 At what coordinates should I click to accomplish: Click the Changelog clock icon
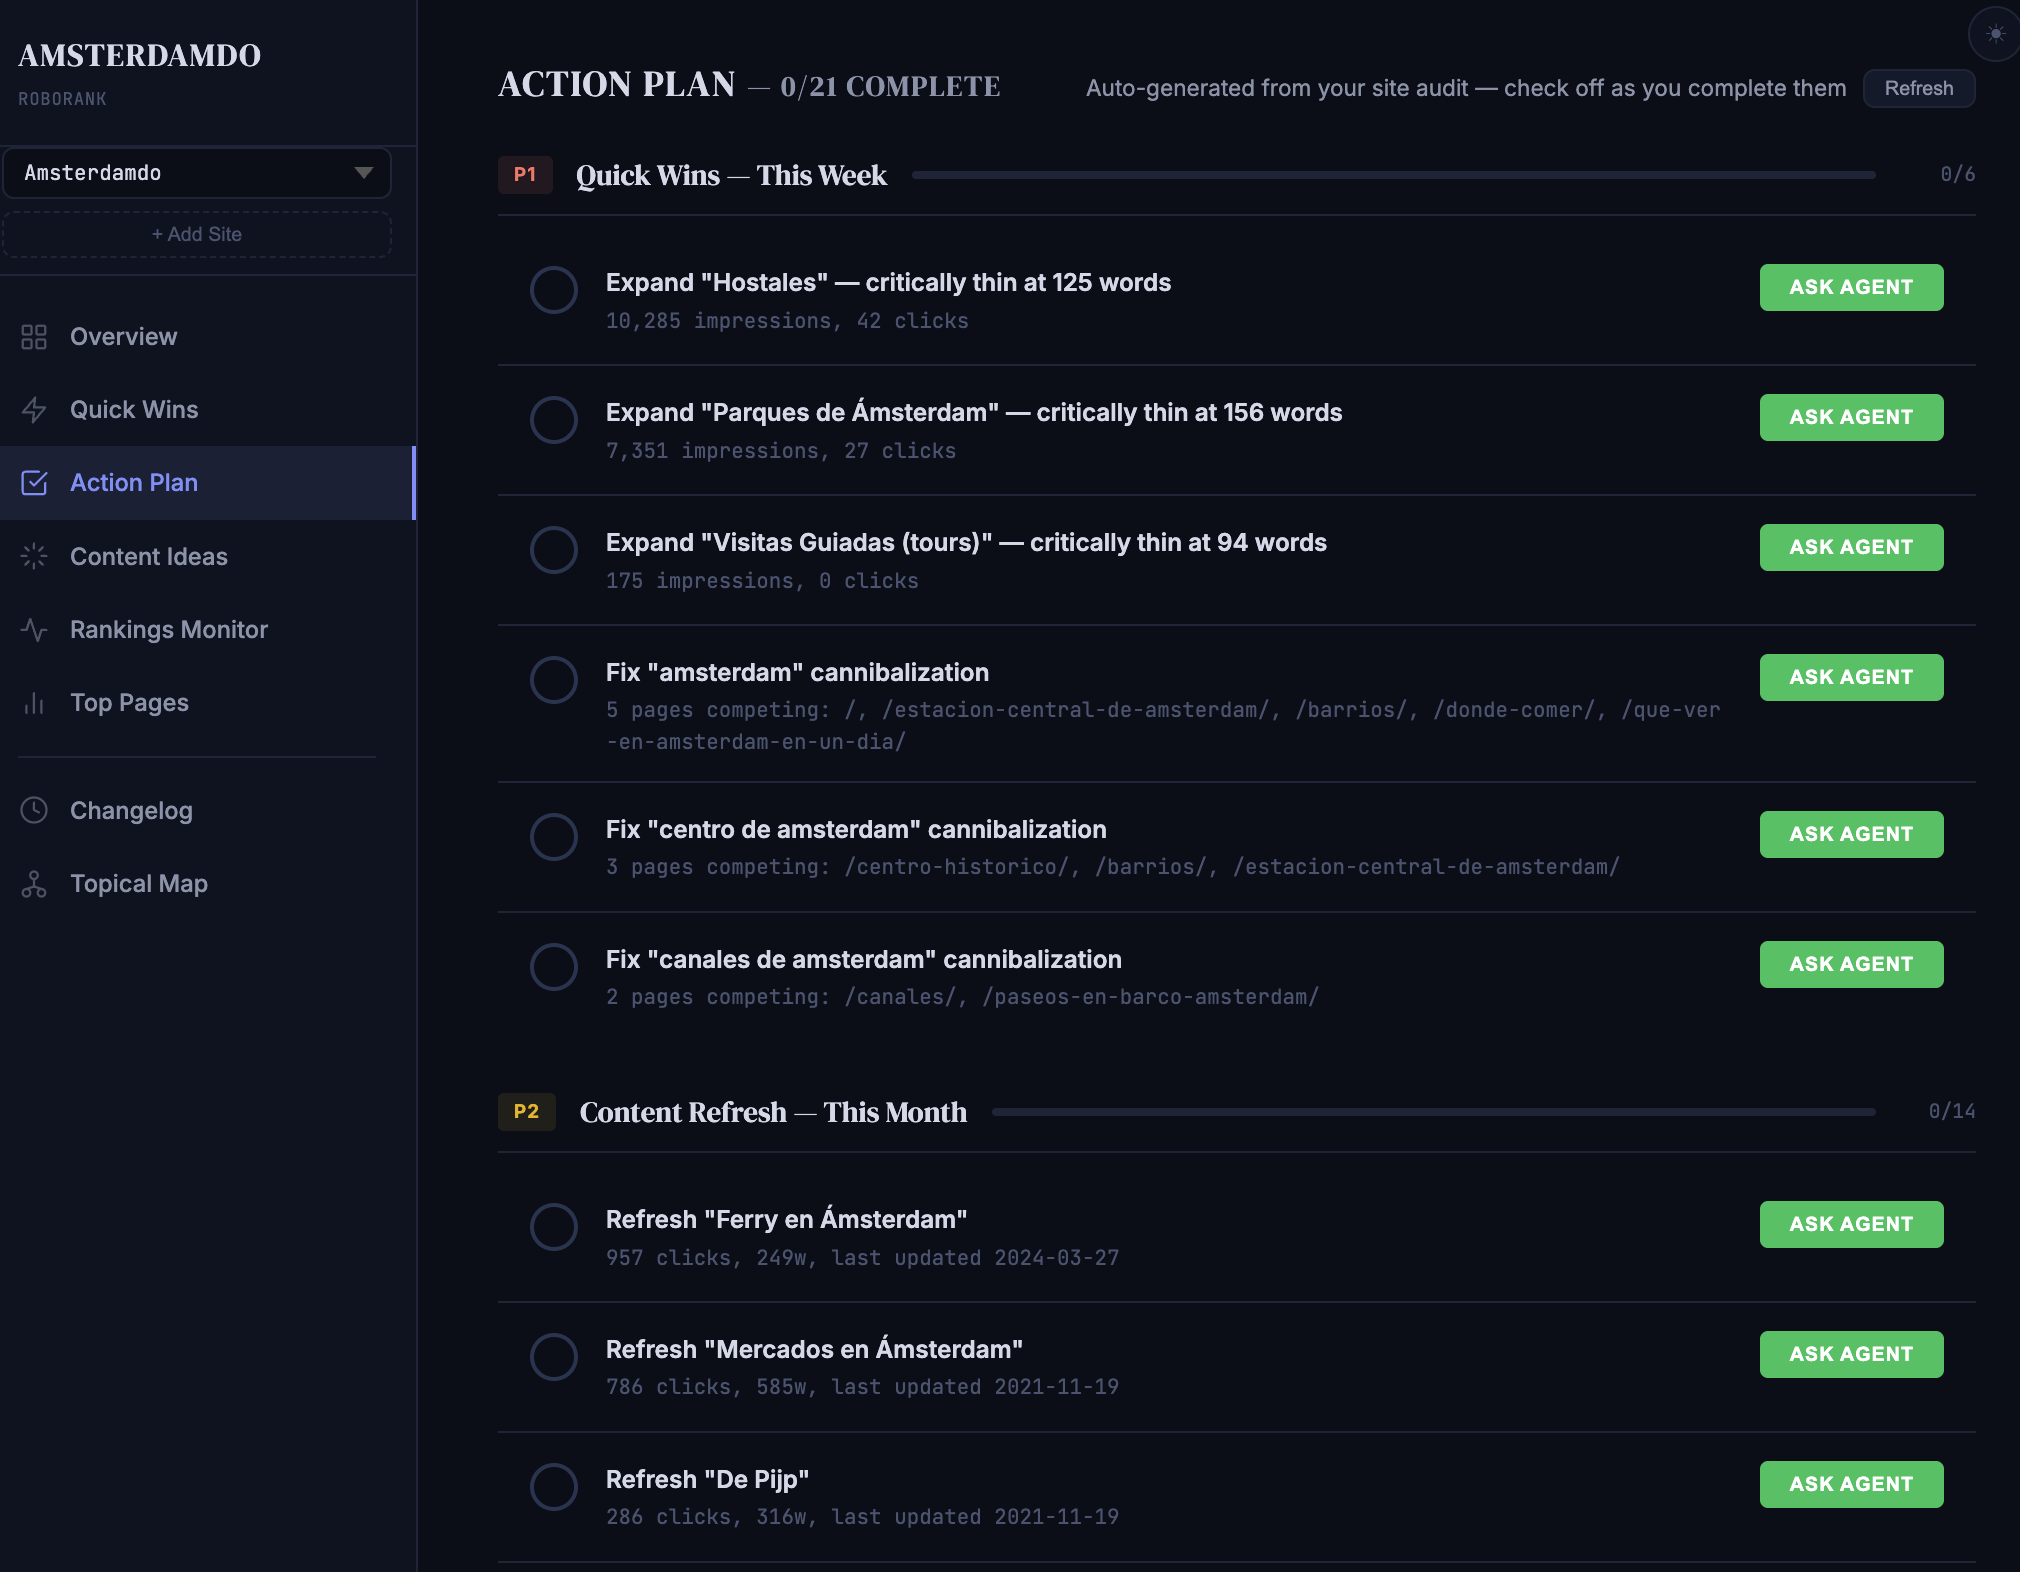tap(34, 810)
